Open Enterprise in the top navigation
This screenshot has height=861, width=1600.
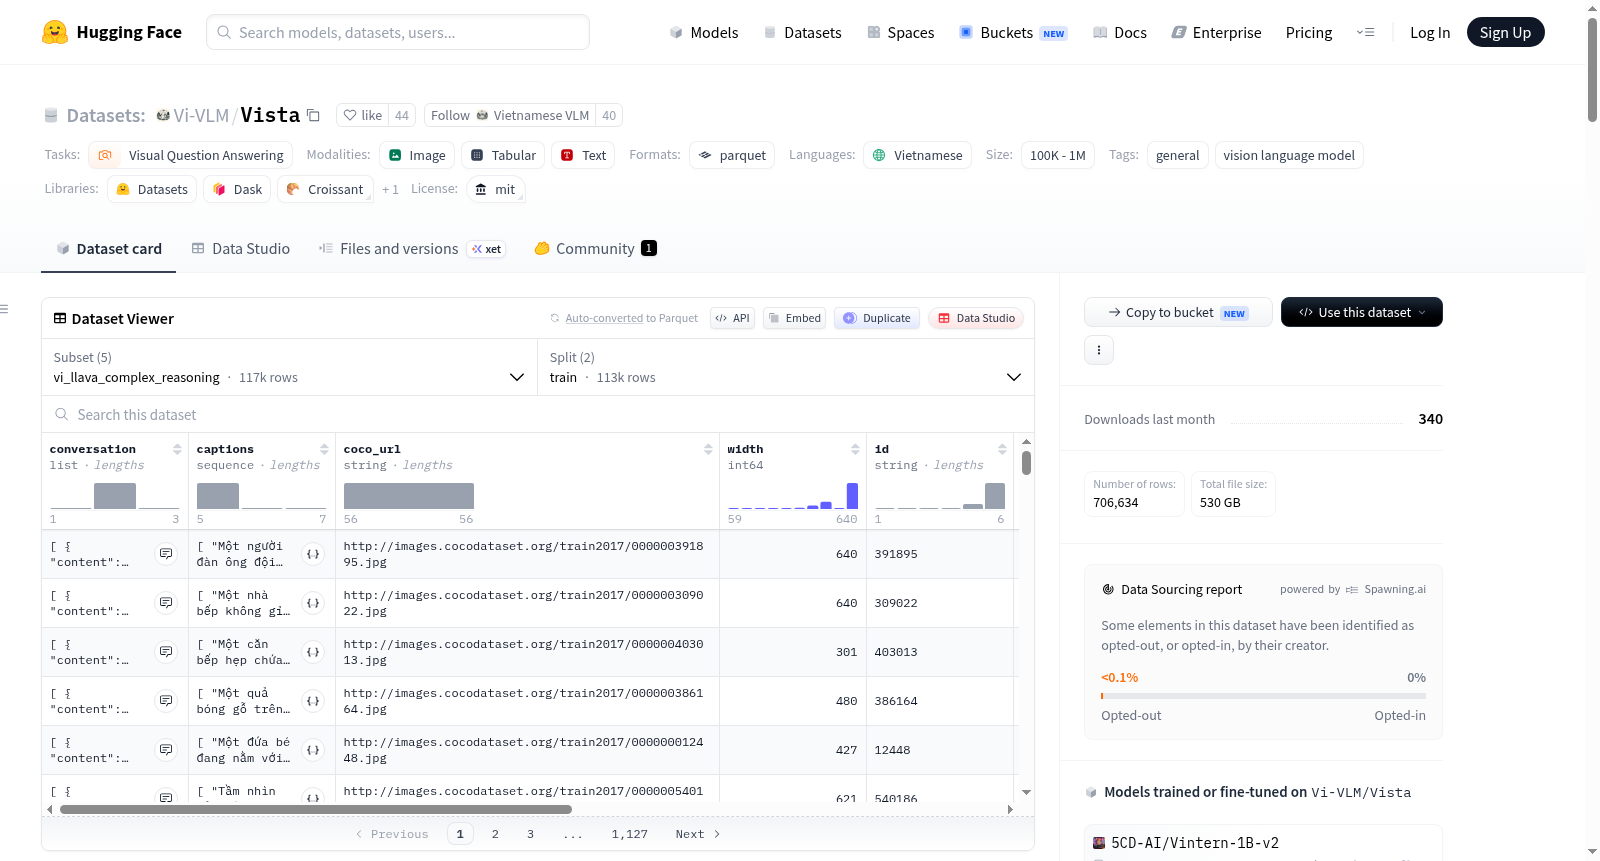click(x=1217, y=32)
